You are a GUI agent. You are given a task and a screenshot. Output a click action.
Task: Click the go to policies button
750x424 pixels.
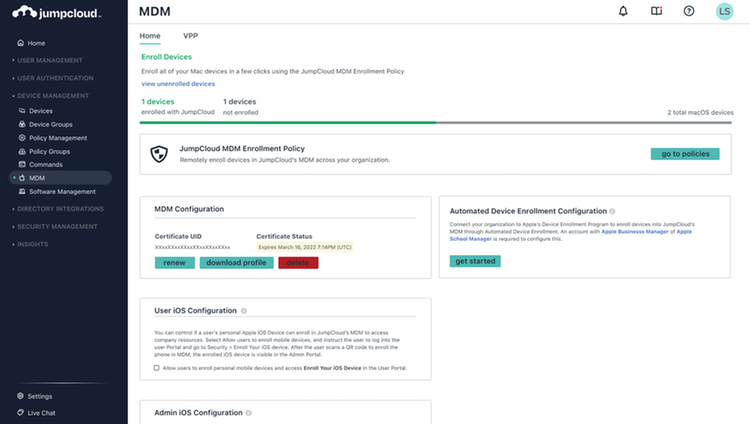coord(685,154)
